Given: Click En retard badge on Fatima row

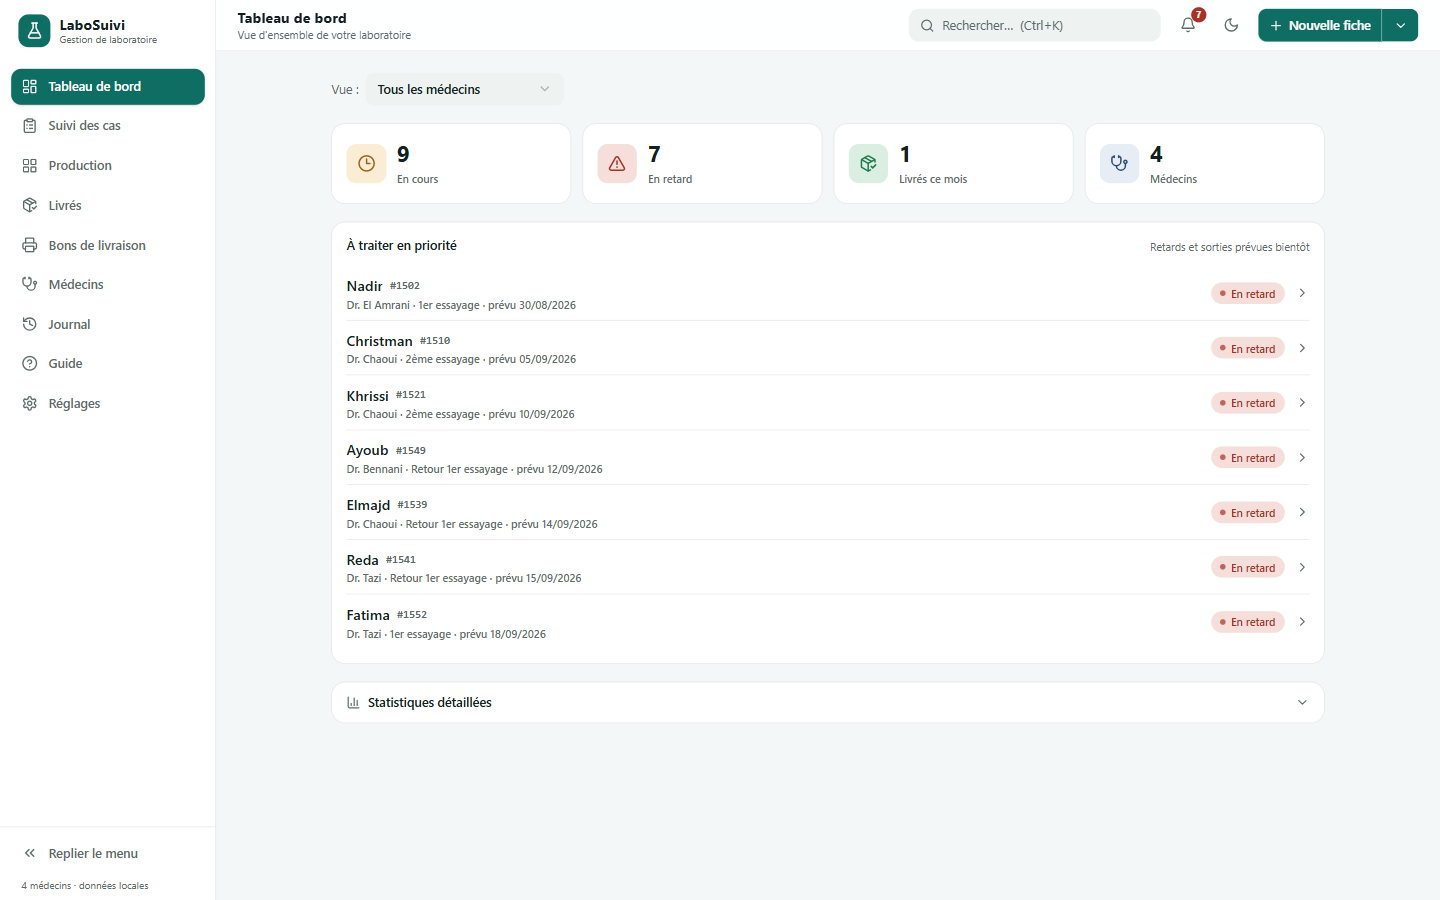Looking at the screenshot, I should click(1248, 622).
